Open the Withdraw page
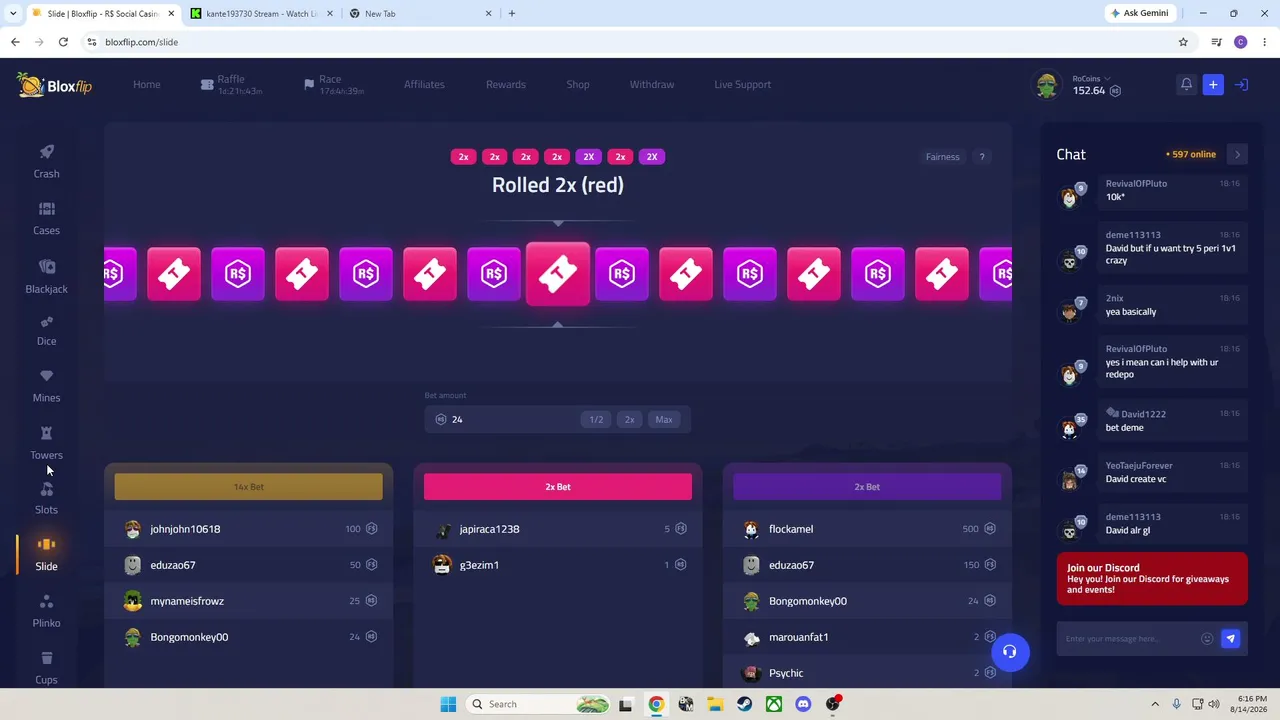Viewport: 1280px width, 720px height. (x=652, y=85)
